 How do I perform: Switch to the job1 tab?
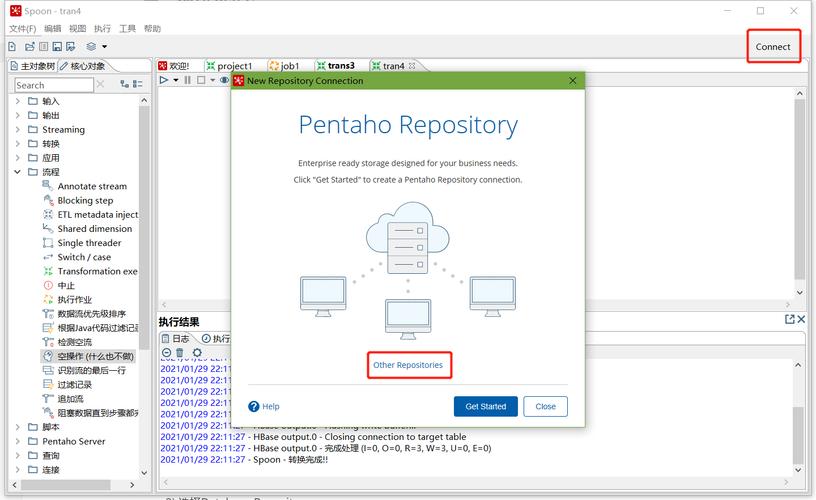pos(284,66)
